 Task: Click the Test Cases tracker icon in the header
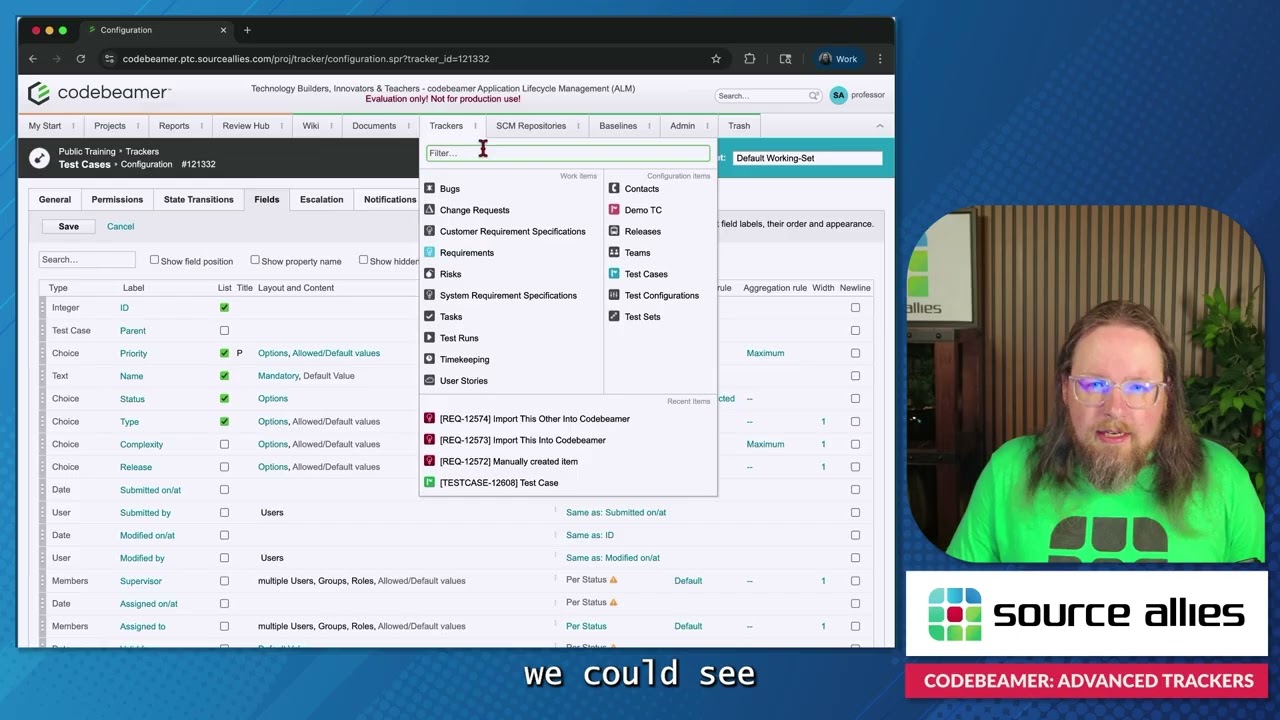pyautogui.click(x=39, y=158)
